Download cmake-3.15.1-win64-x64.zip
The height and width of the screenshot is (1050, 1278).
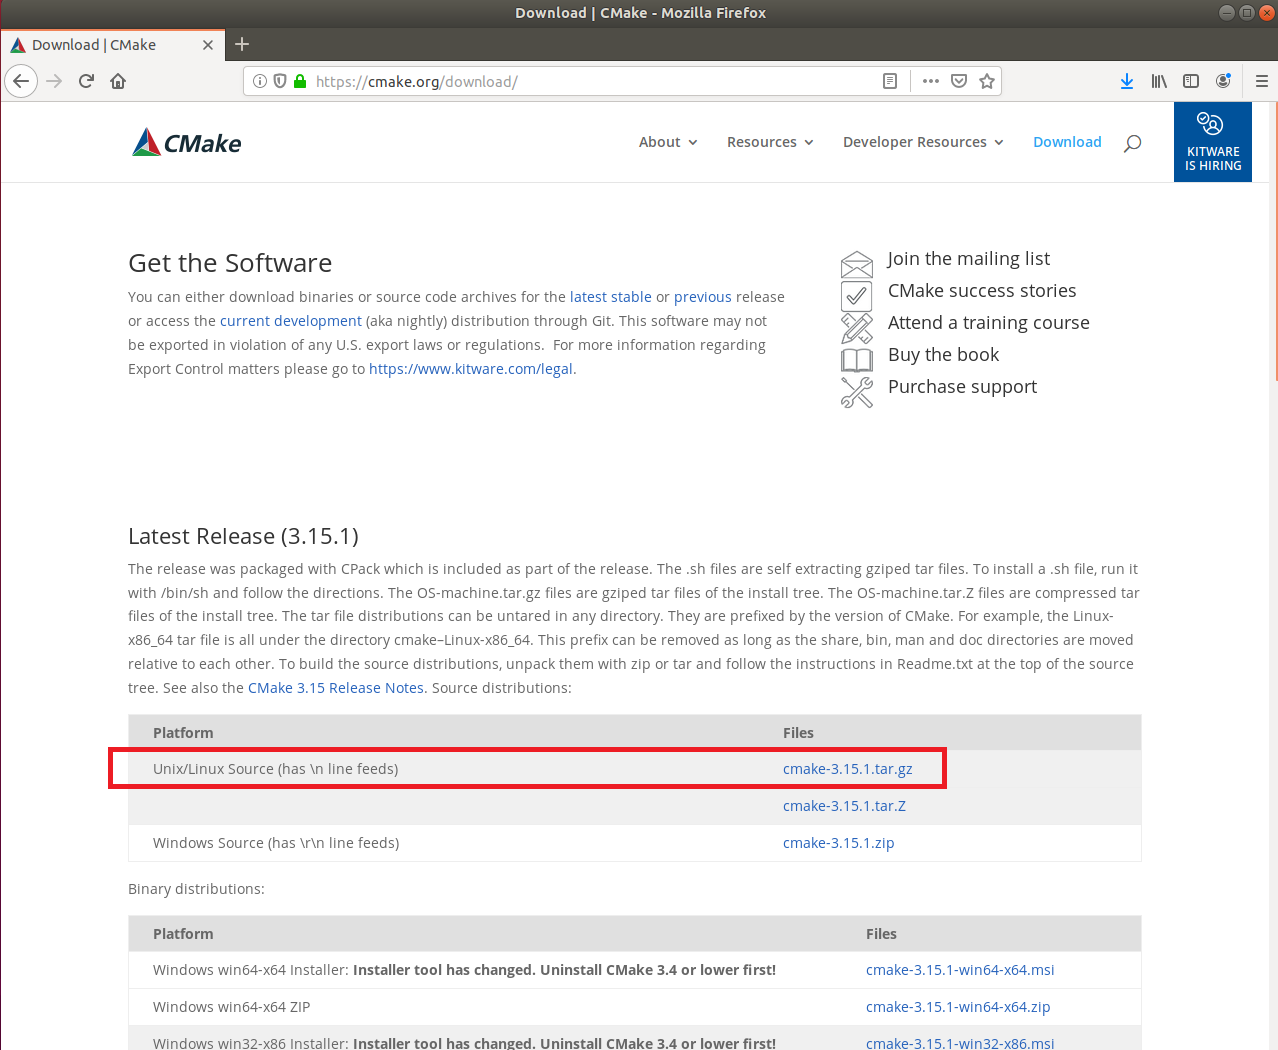click(x=958, y=1007)
